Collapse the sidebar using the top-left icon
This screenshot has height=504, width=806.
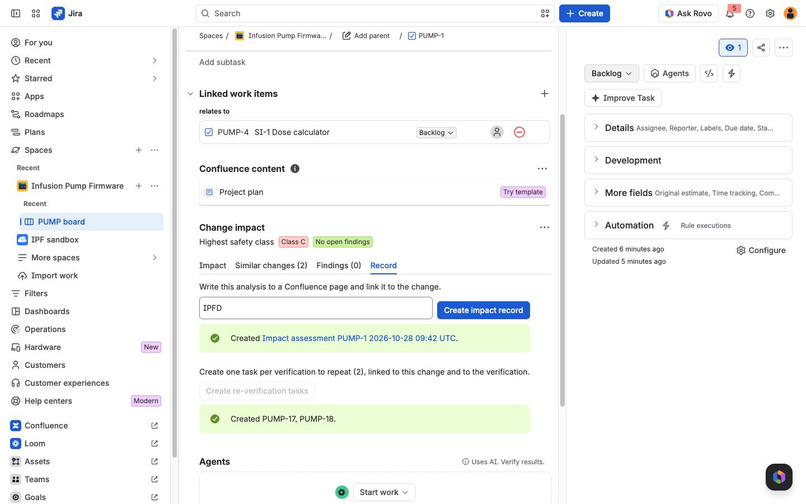[15, 13]
